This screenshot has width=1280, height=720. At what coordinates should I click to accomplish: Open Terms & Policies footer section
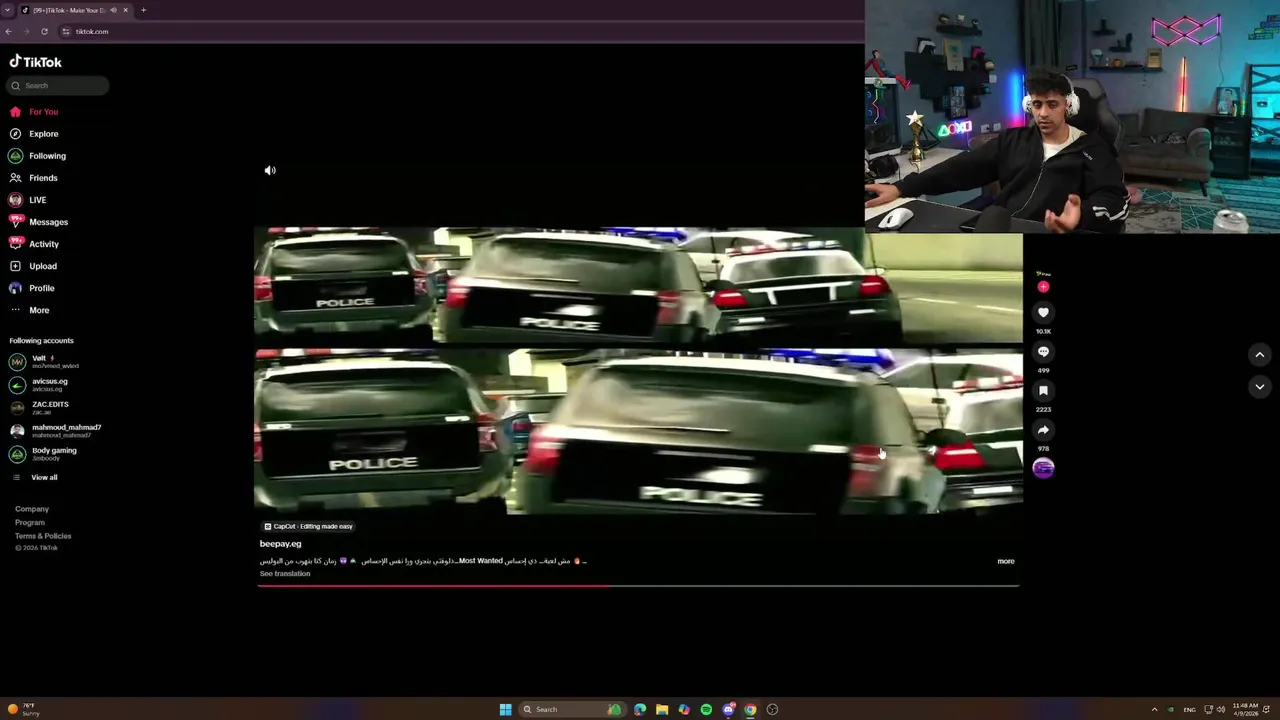[x=43, y=536]
